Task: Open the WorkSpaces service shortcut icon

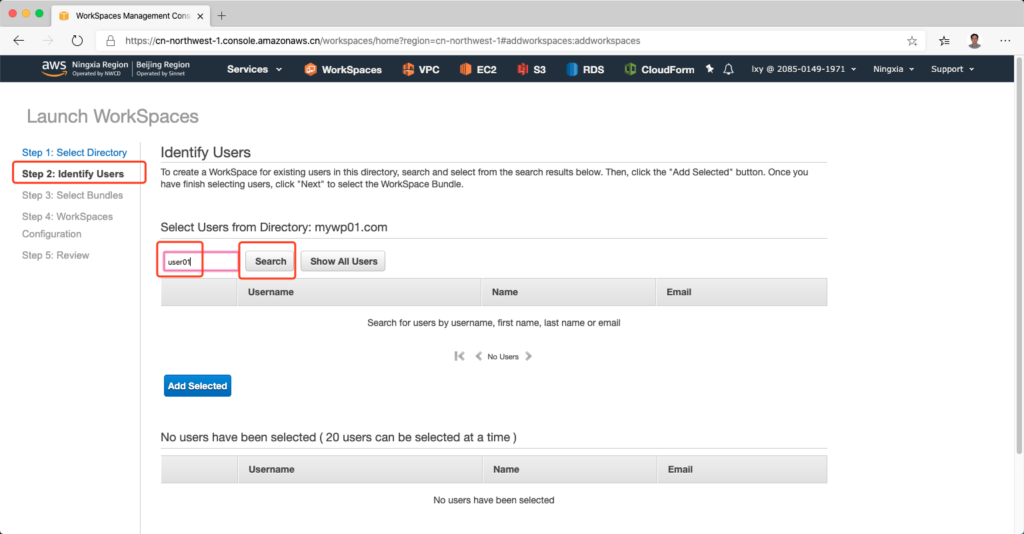Action: [311, 69]
